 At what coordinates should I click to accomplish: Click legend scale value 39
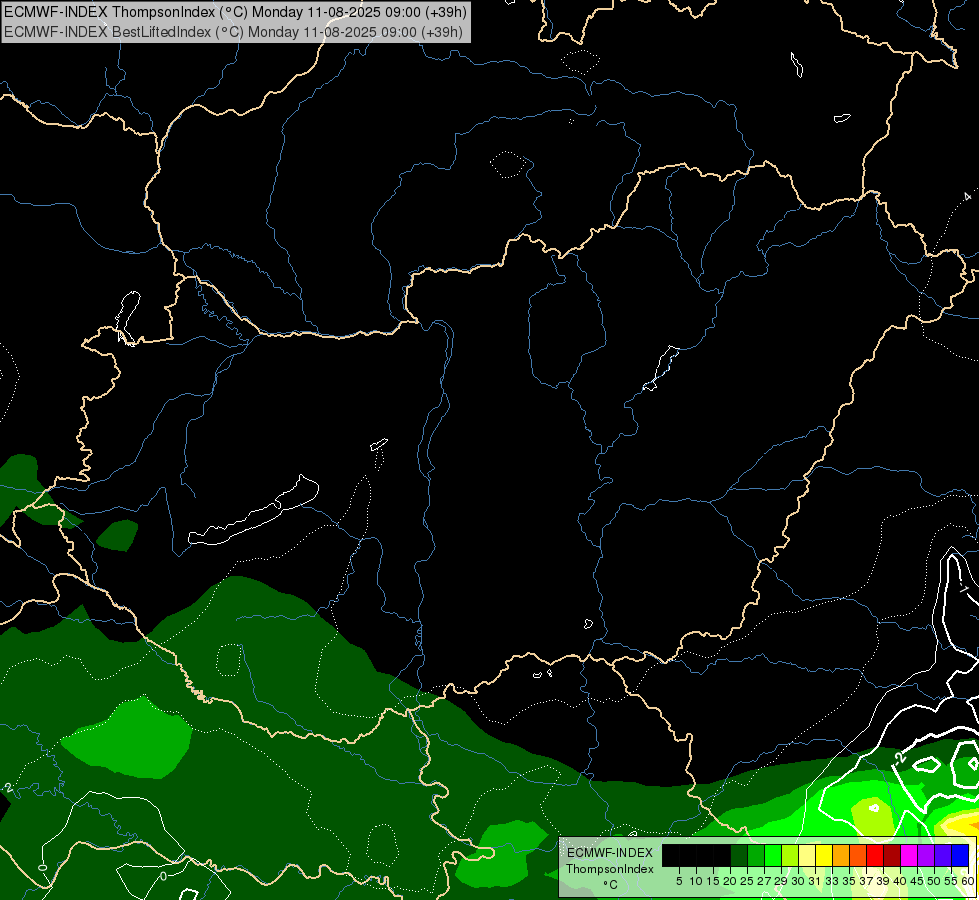882,881
